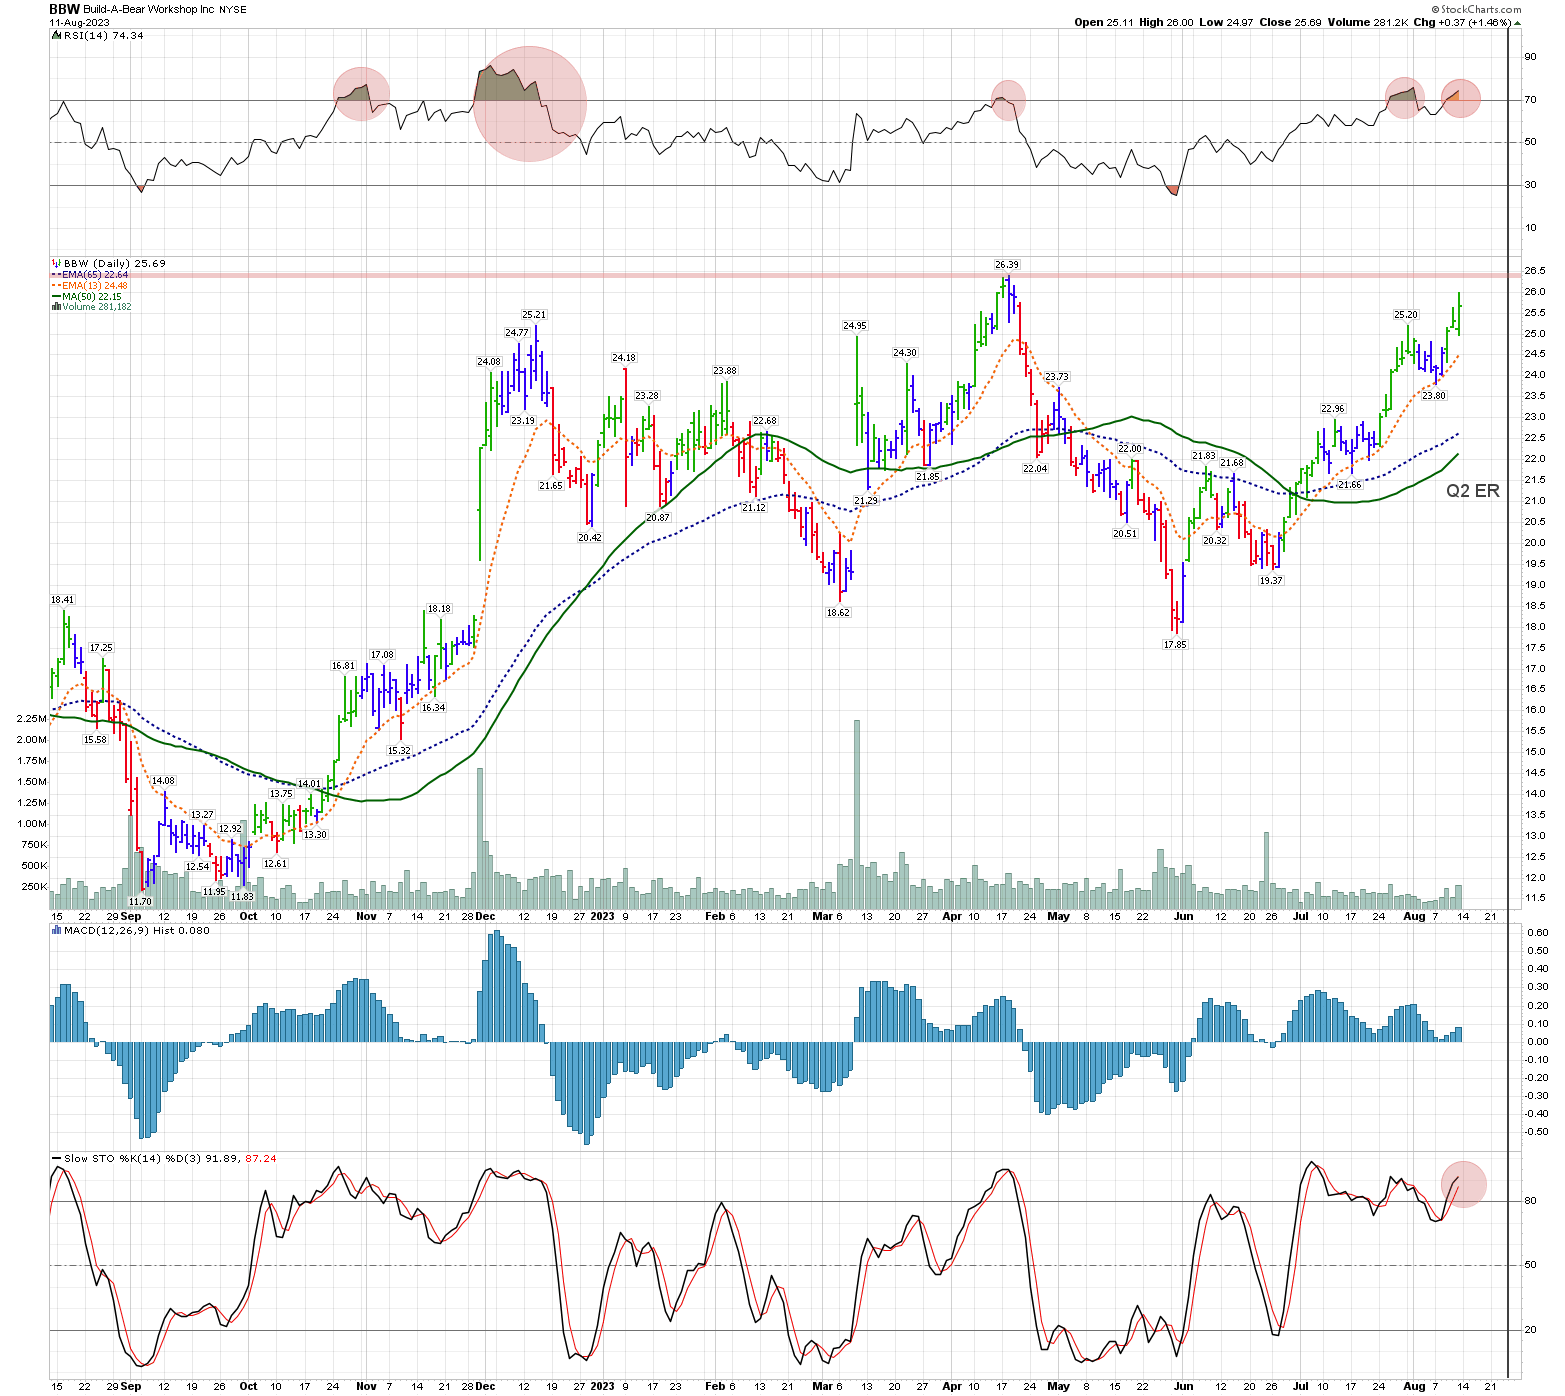1565x1396 pixels.
Task: Click the MA(50) green line legend marker
Action: [x=56, y=296]
